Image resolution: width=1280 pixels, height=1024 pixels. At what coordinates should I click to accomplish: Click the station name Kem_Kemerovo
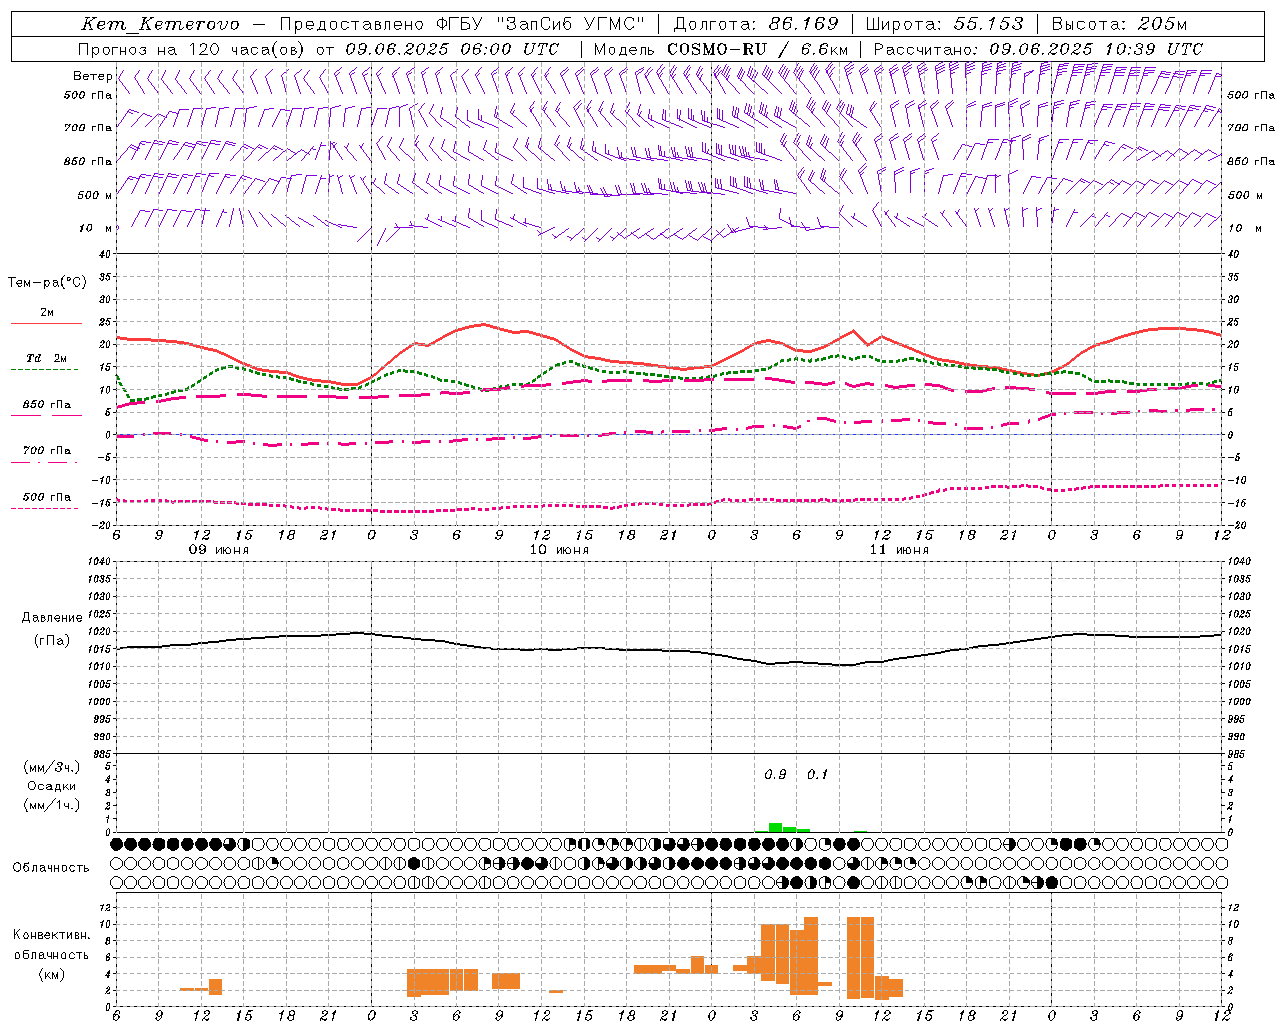point(160,24)
